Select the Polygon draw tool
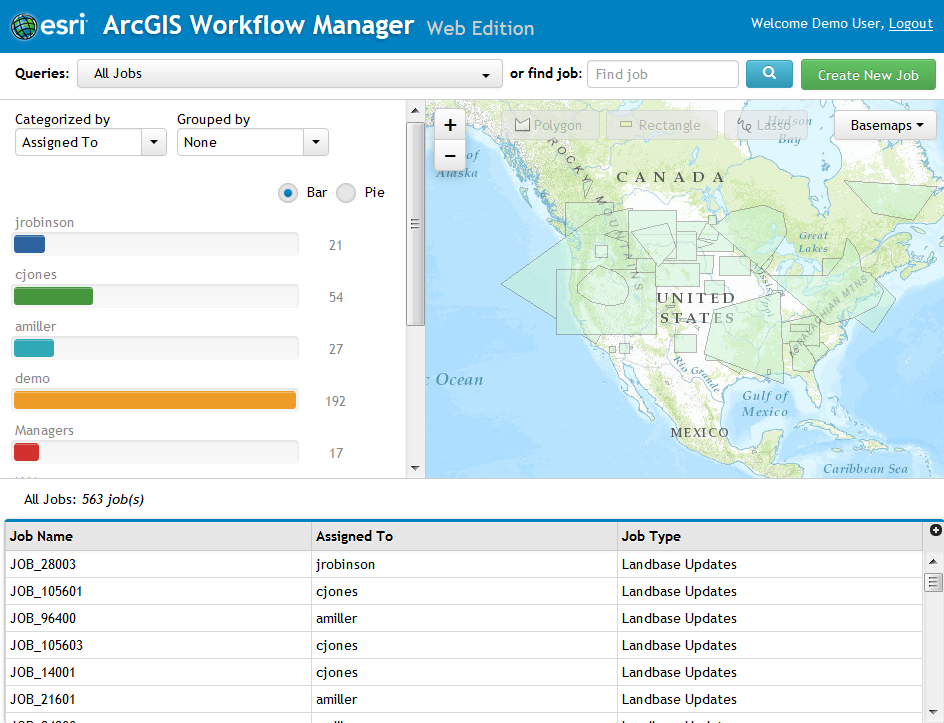The width and height of the screenshot is (944, 723). coord(549,125)
